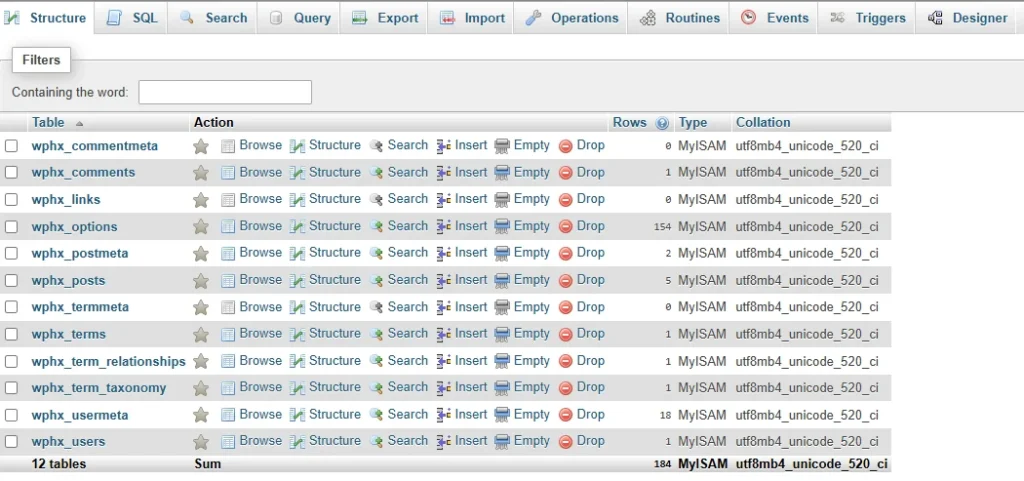The image size is (1024, 481).
Task: Open the wphx_term_taxonomy table name link
Action: tap(99, 388)
